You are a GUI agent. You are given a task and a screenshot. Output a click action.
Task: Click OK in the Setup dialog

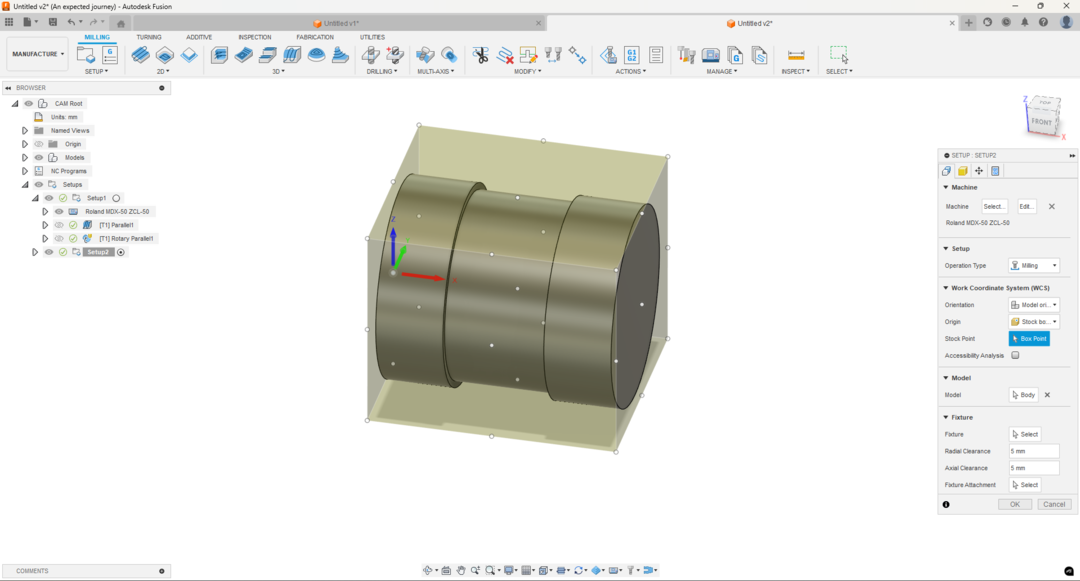1015,505
